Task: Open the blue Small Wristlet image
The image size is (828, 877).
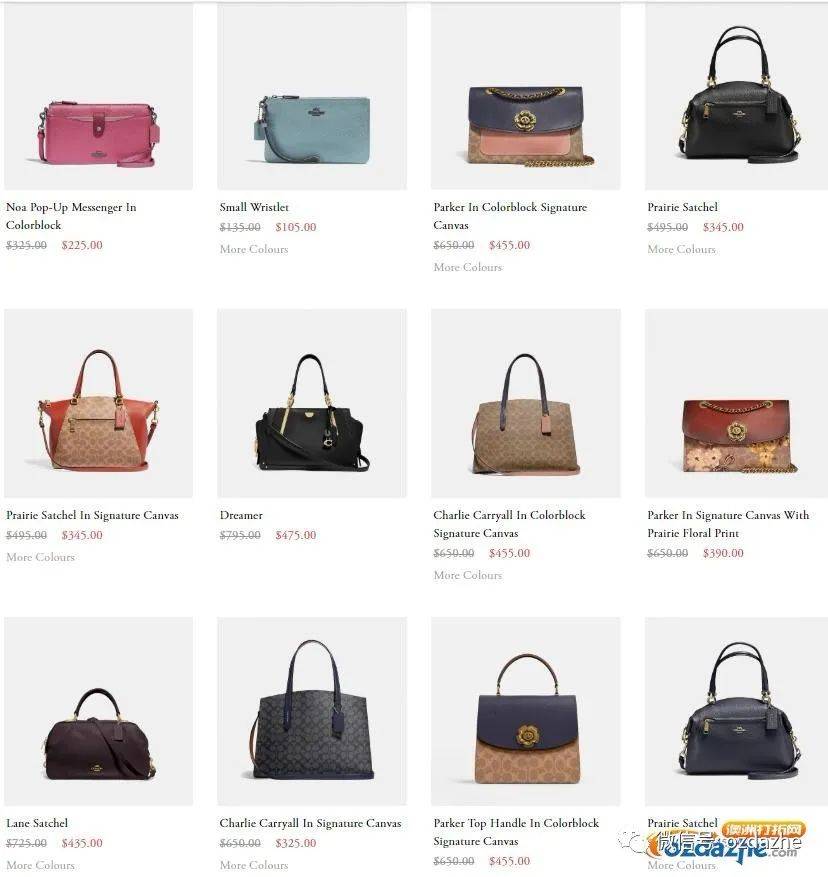Action: (x=312, y=96)
